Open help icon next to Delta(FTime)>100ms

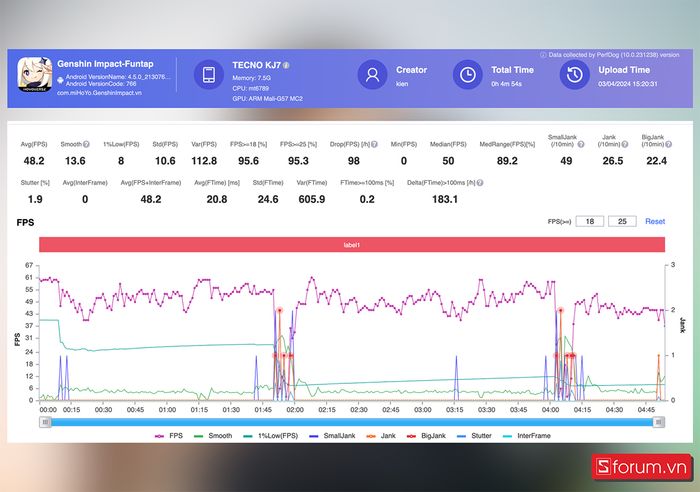480,183
